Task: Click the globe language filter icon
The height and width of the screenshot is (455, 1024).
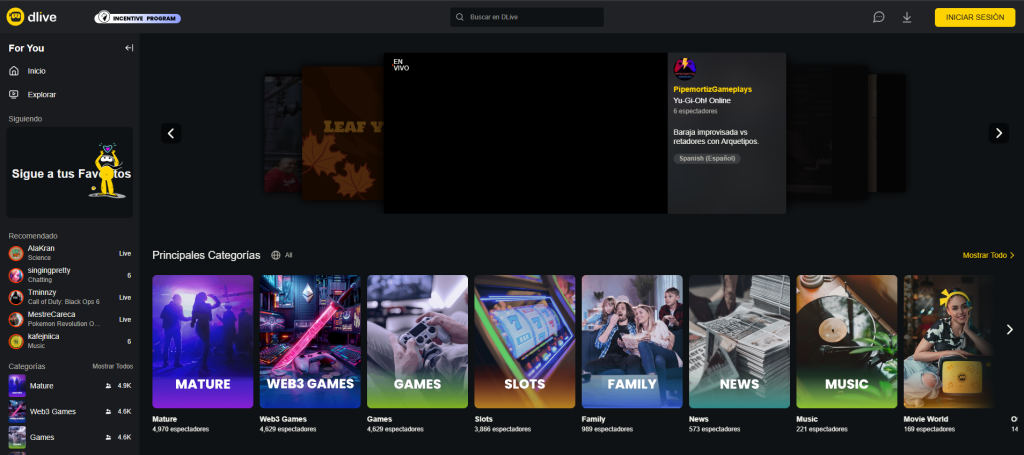Action: pos(276,255)
